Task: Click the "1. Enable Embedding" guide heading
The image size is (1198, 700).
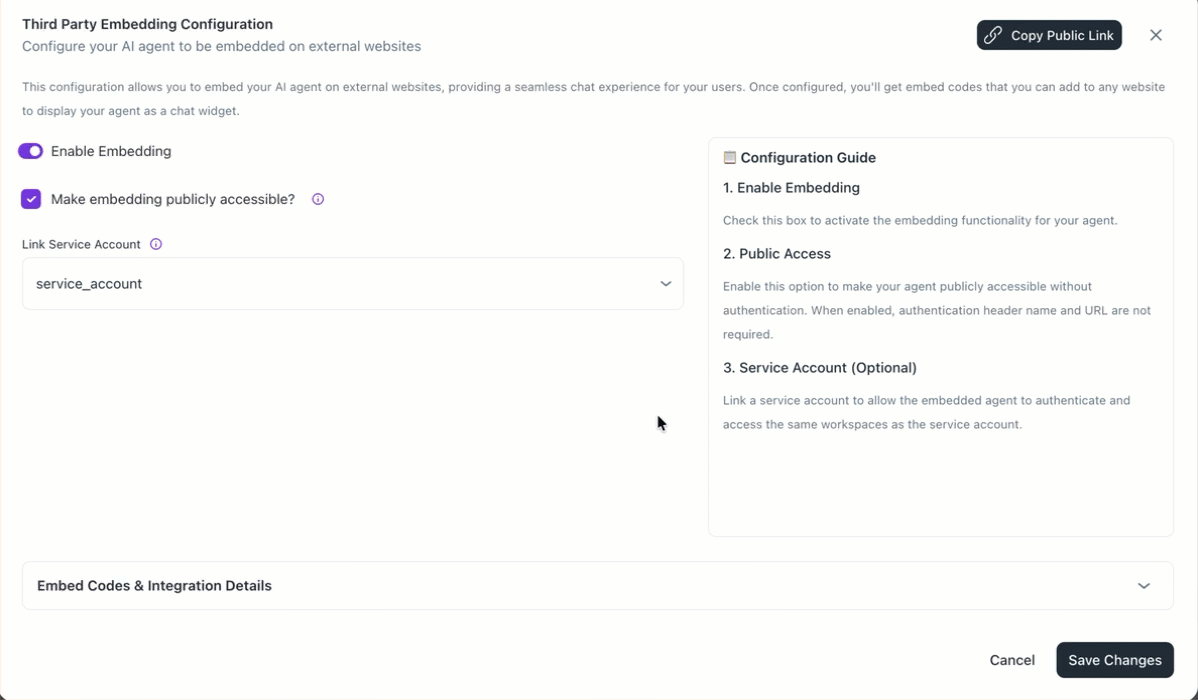Action: tap(791, 188)
